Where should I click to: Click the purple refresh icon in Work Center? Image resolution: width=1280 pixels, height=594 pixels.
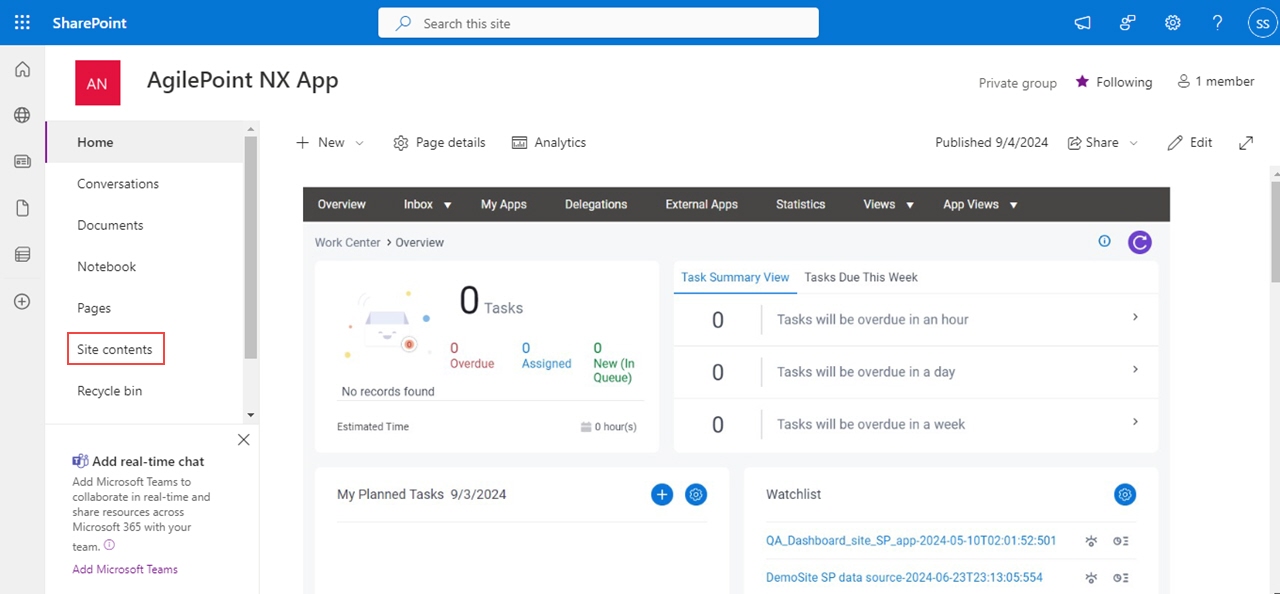1140,242
